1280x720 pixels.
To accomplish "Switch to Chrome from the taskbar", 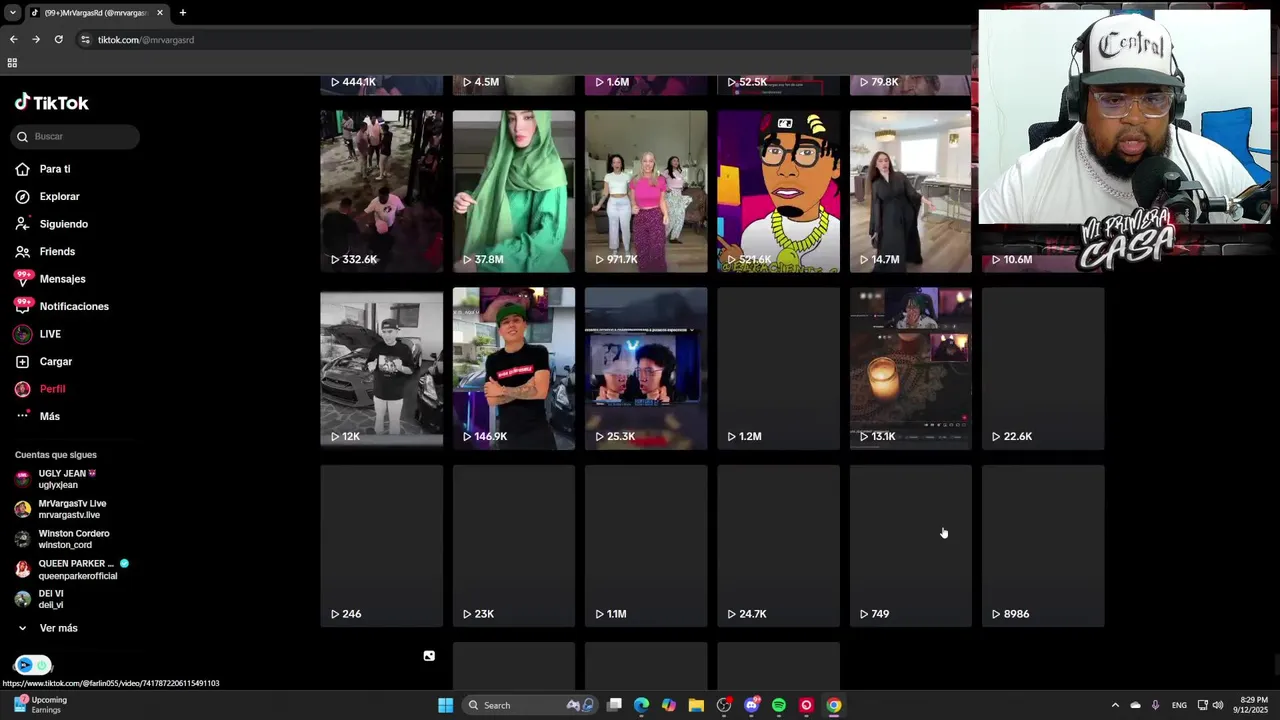I will coord(834,705).
